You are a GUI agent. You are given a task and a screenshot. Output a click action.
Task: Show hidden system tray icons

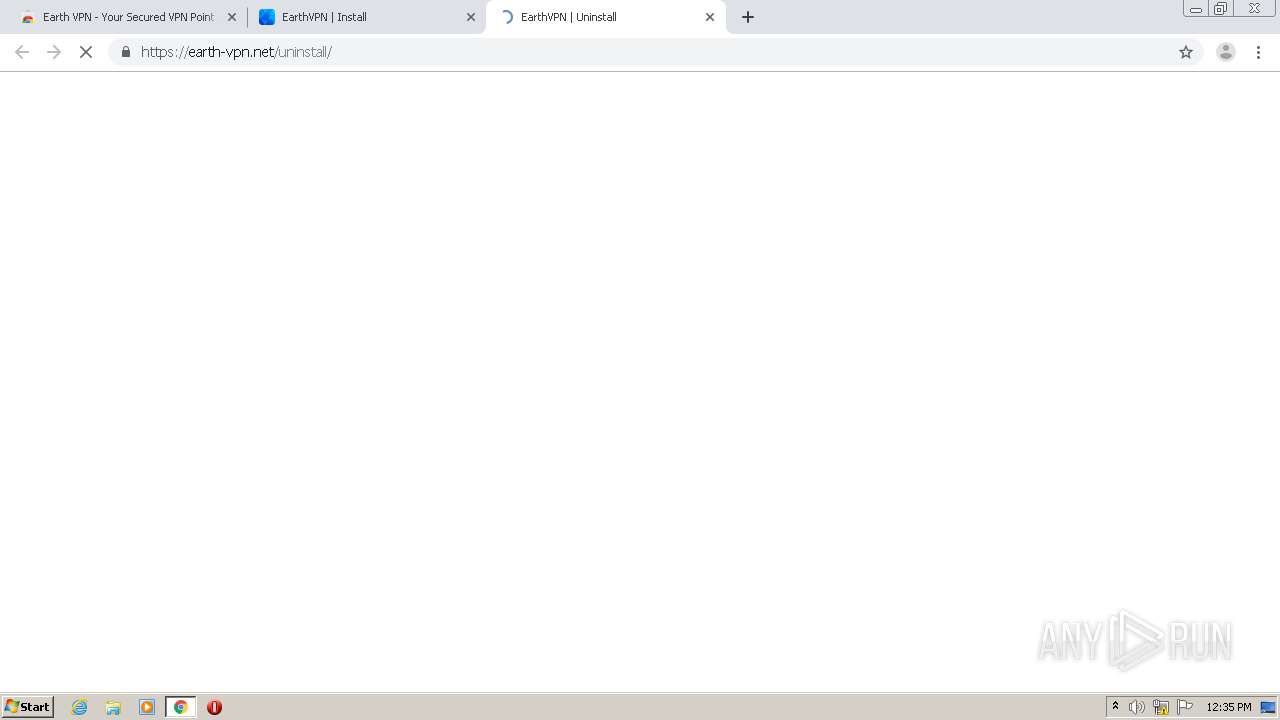(x=1116, y=707)
